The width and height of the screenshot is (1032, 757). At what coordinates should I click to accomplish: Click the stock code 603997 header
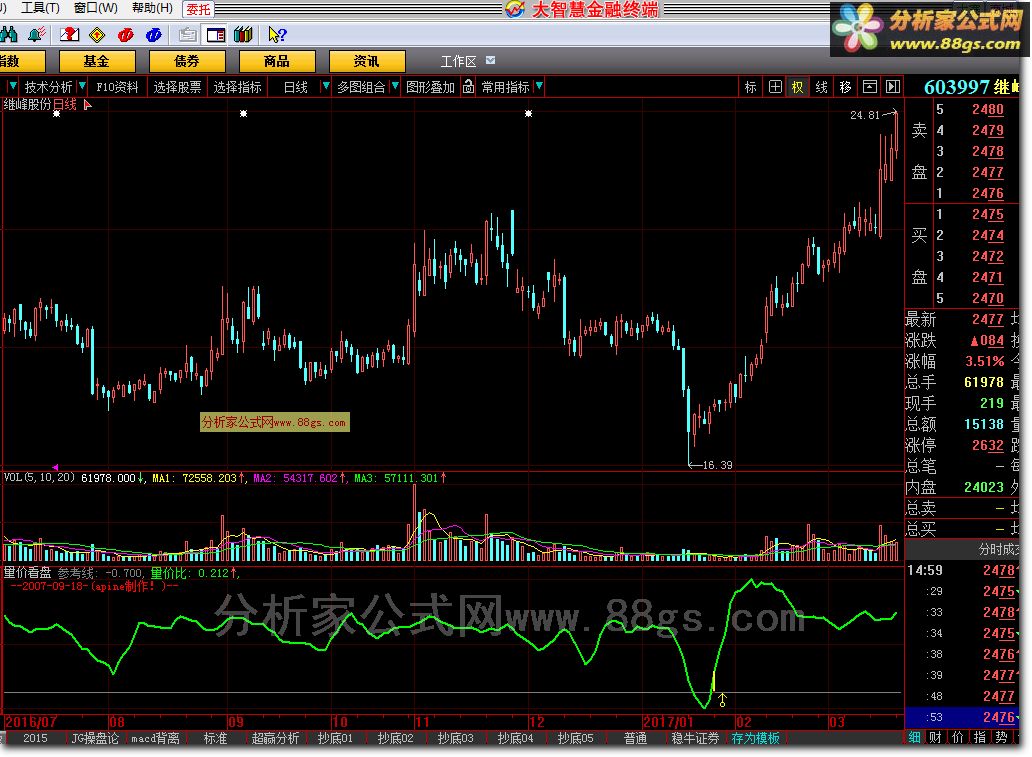pos(957,87)
